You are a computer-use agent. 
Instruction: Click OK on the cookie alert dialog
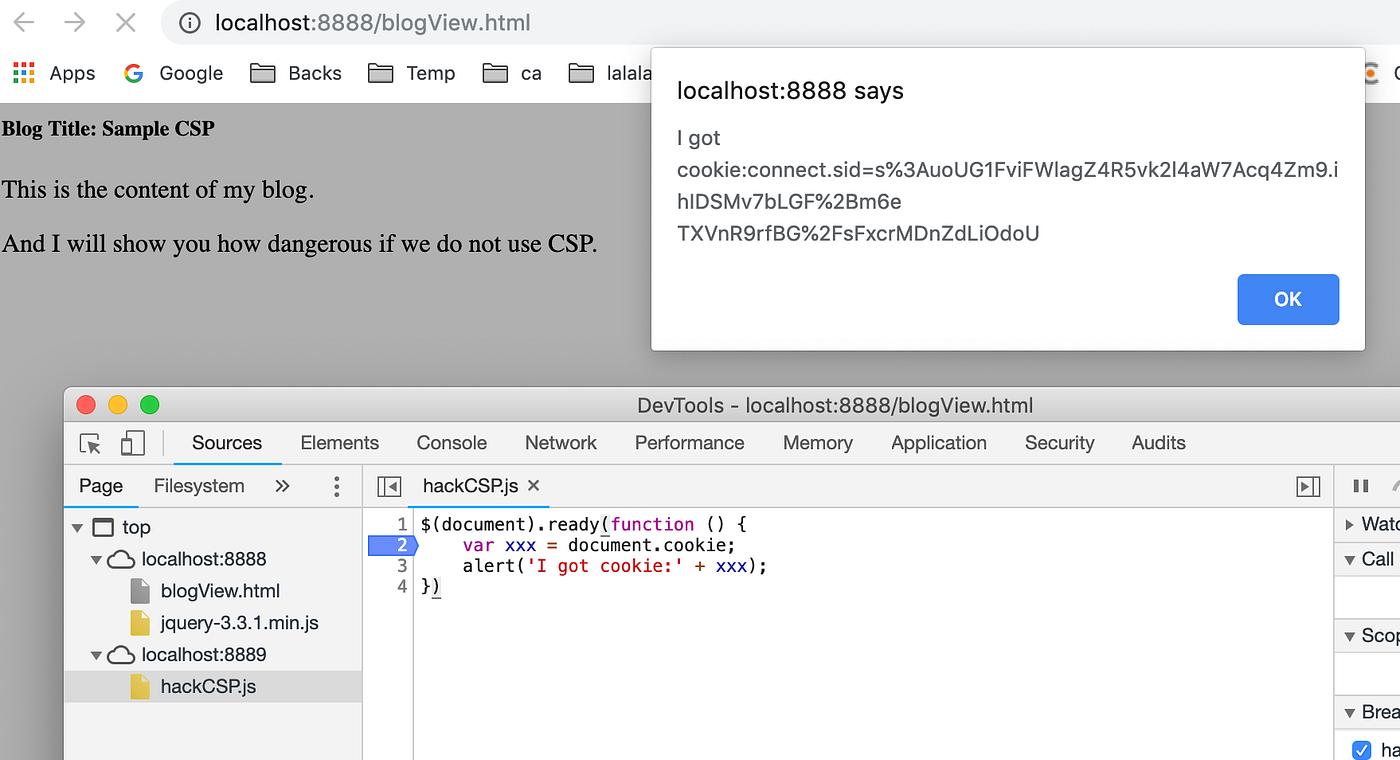pos(1288,299)
